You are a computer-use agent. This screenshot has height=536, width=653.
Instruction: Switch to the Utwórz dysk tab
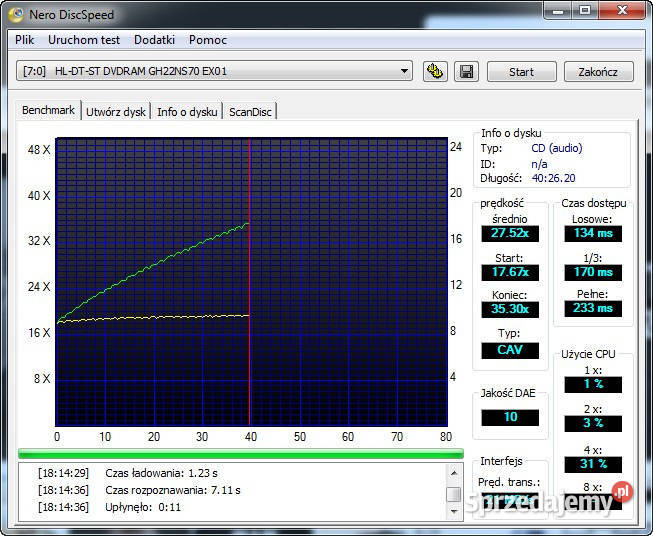coord(116,112)
